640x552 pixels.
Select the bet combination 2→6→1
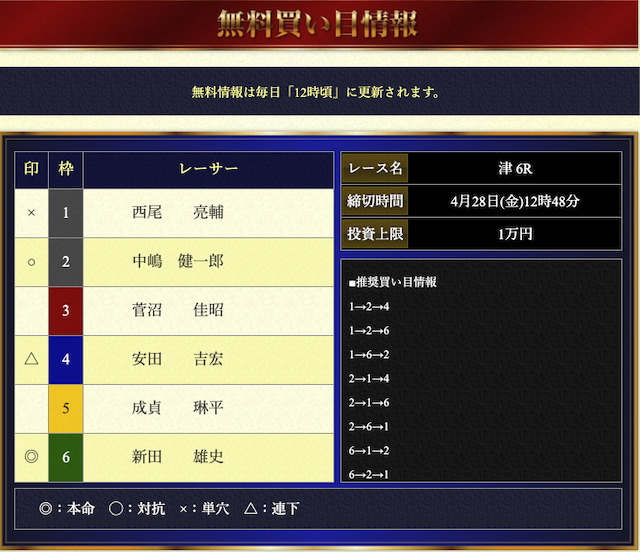[x=369, y=427]
